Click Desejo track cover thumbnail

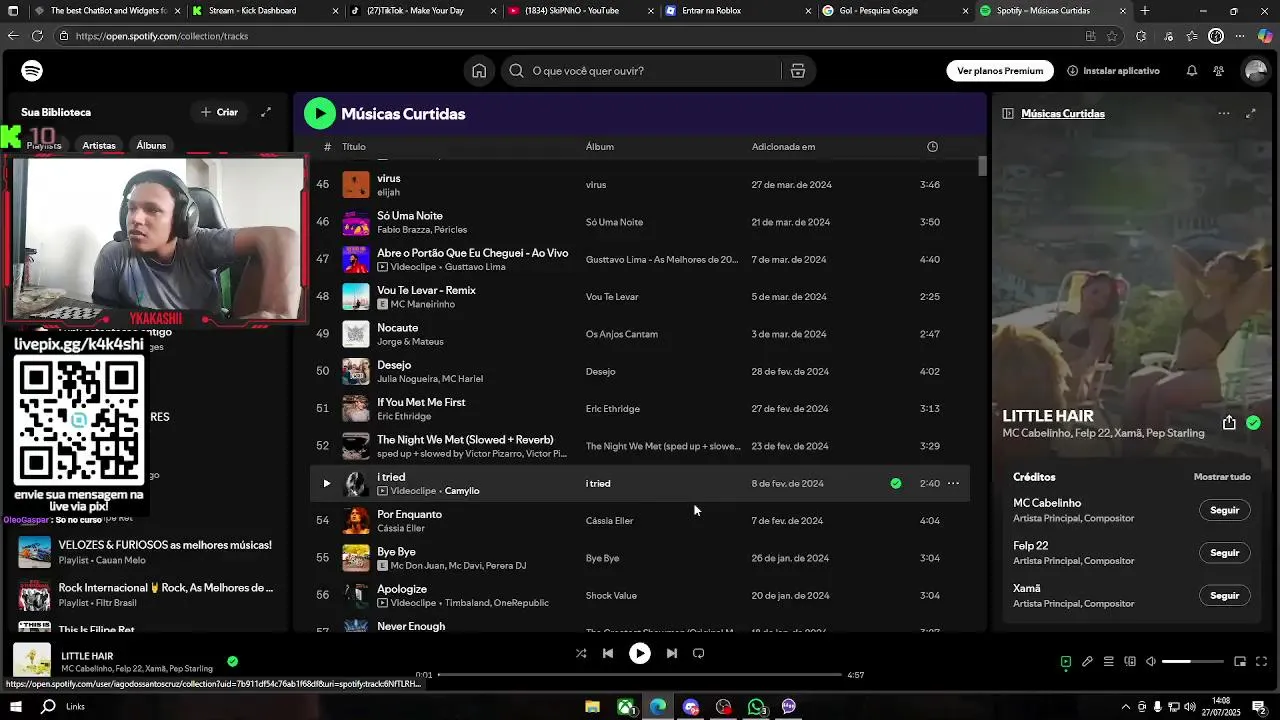tap(356, 372)
